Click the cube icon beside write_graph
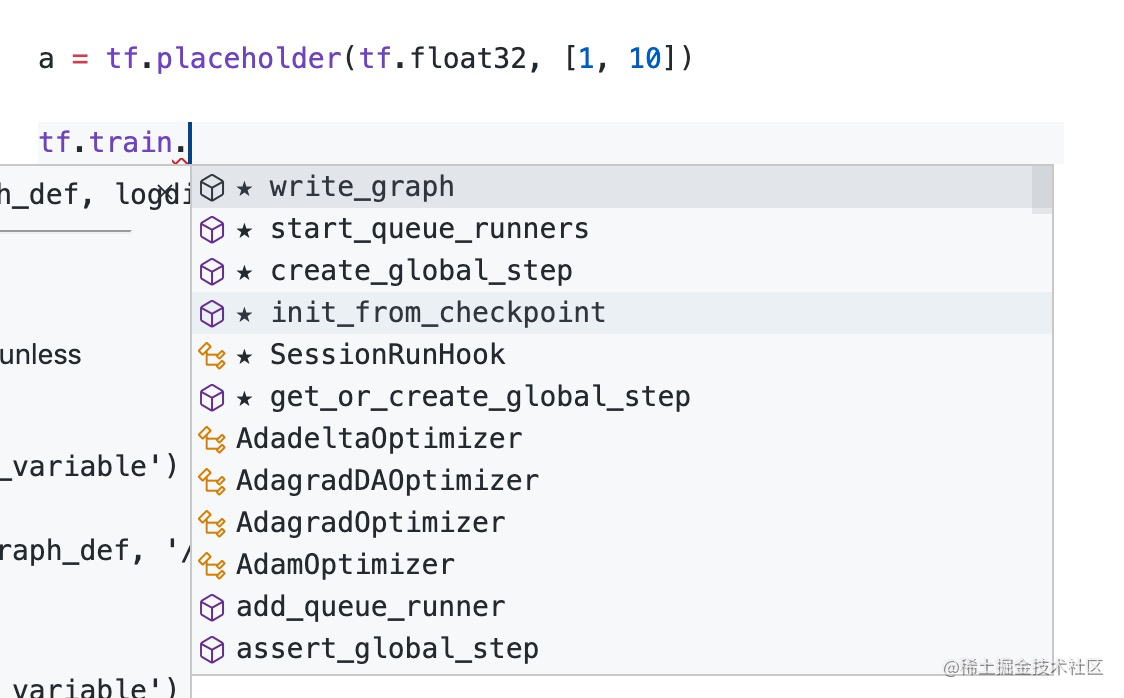The height and width of the screenshot is (698, 1124). pyautogui.click(x=212, y=188)
